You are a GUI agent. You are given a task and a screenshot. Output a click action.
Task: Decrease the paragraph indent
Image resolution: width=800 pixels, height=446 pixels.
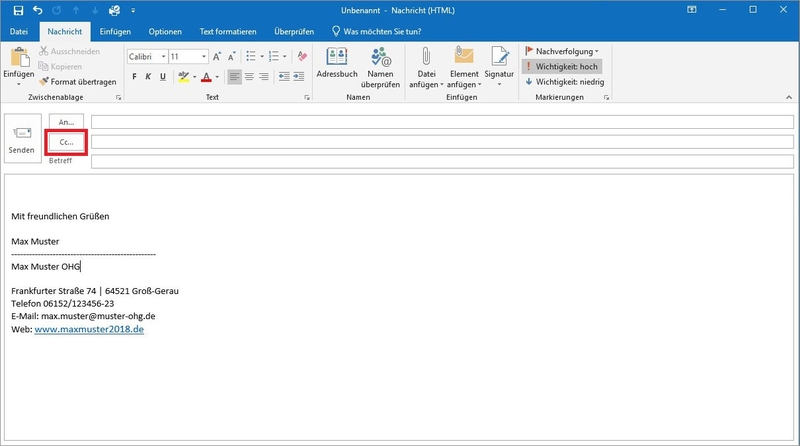284,77
